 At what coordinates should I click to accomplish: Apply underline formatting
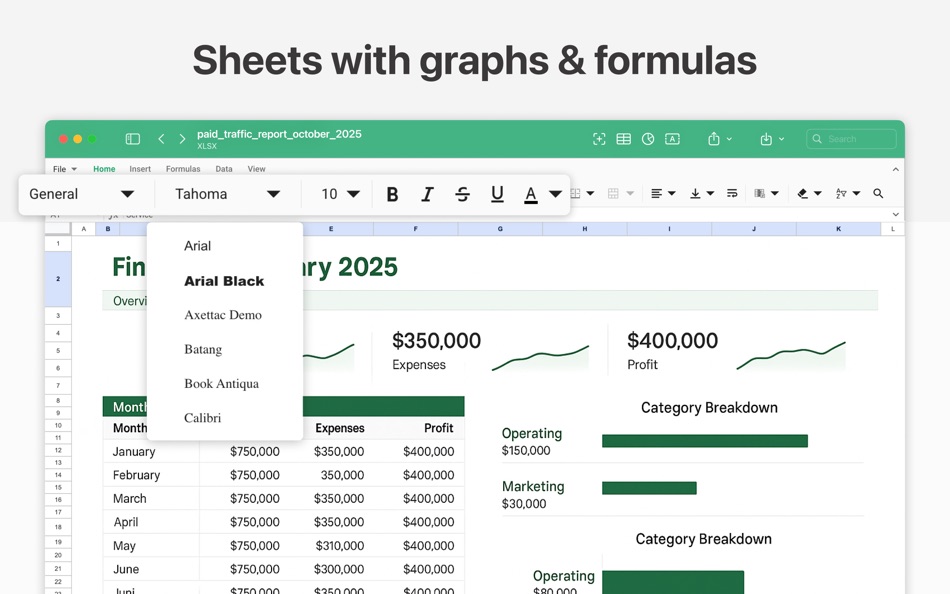click(497, 193)
